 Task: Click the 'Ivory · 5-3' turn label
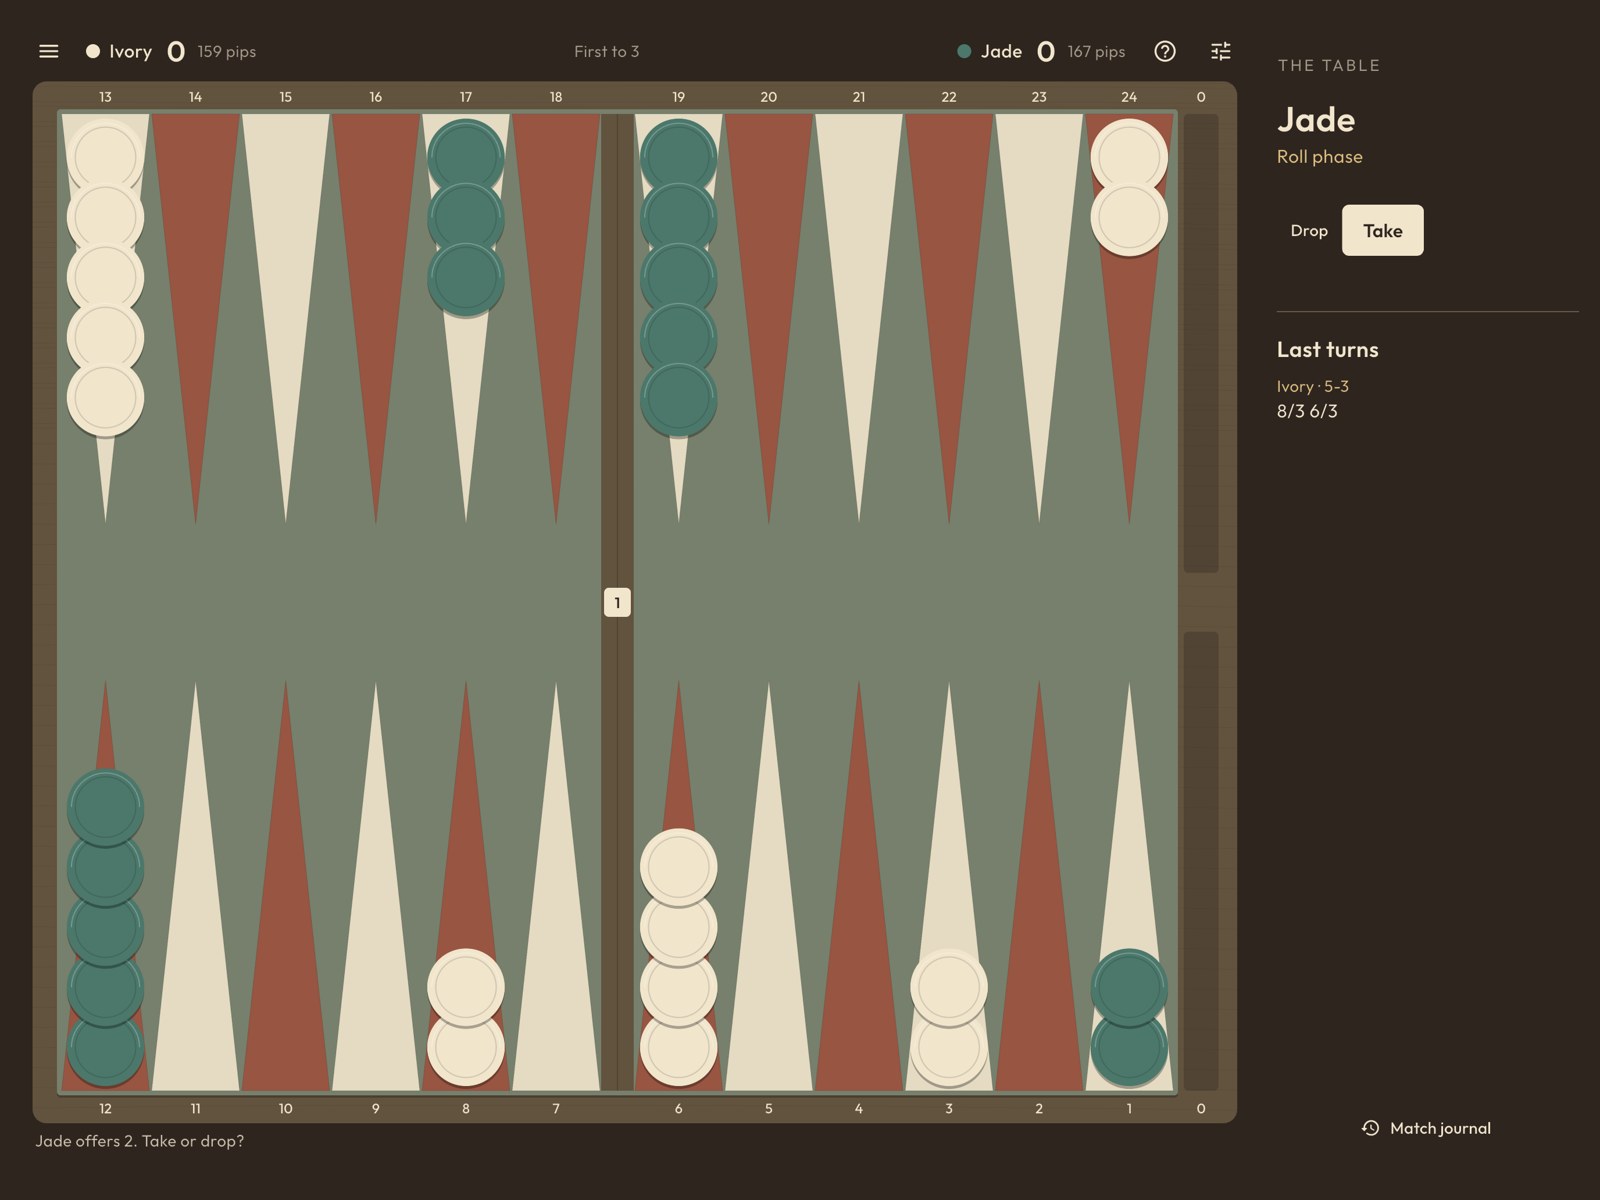click(x=1313, y=386)
